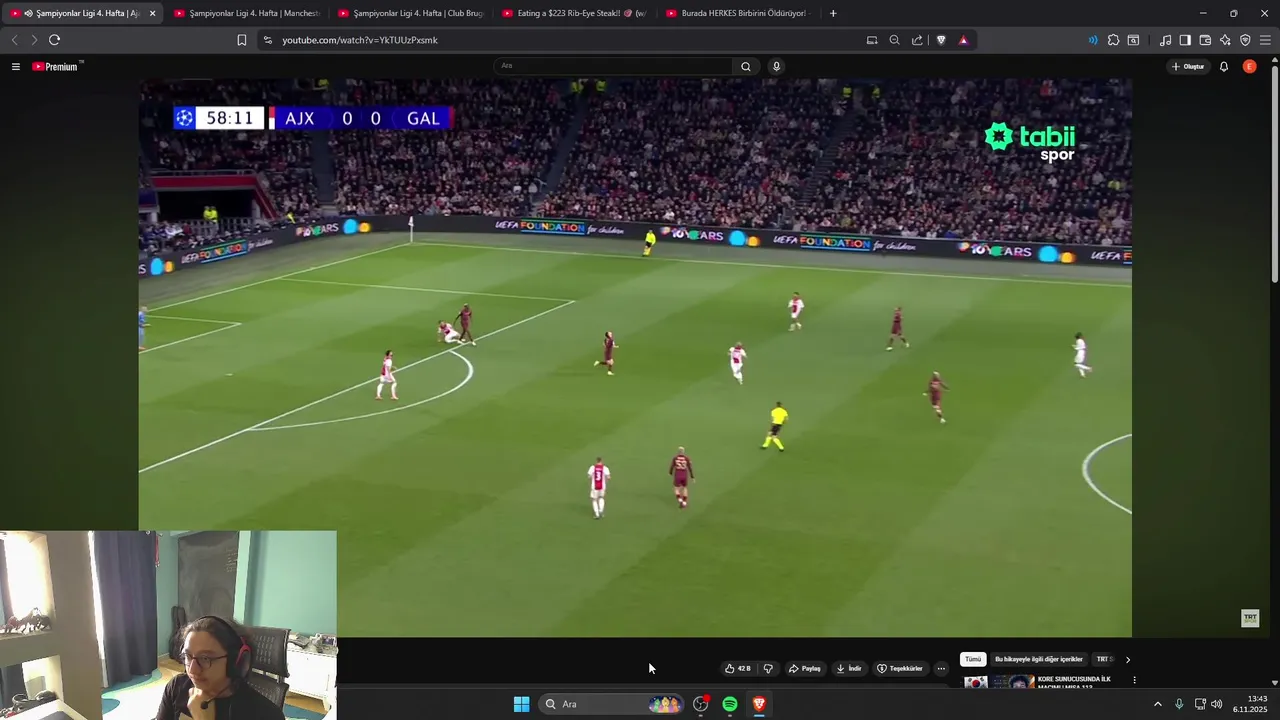Select Bu hikayeyle ilgili diğer içerikler chip
This screenshot has height=720, width=1280.
(1039, 659)
